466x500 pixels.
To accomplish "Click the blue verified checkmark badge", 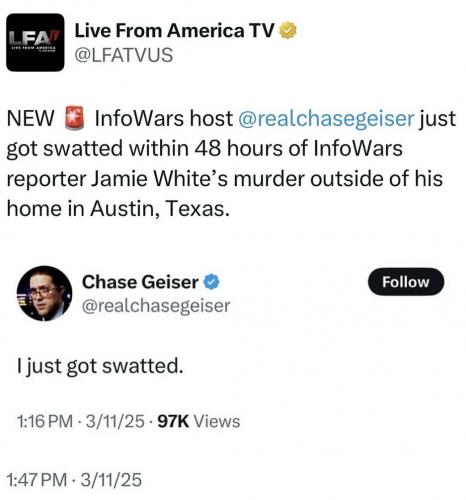I will [x=211, y=282].
